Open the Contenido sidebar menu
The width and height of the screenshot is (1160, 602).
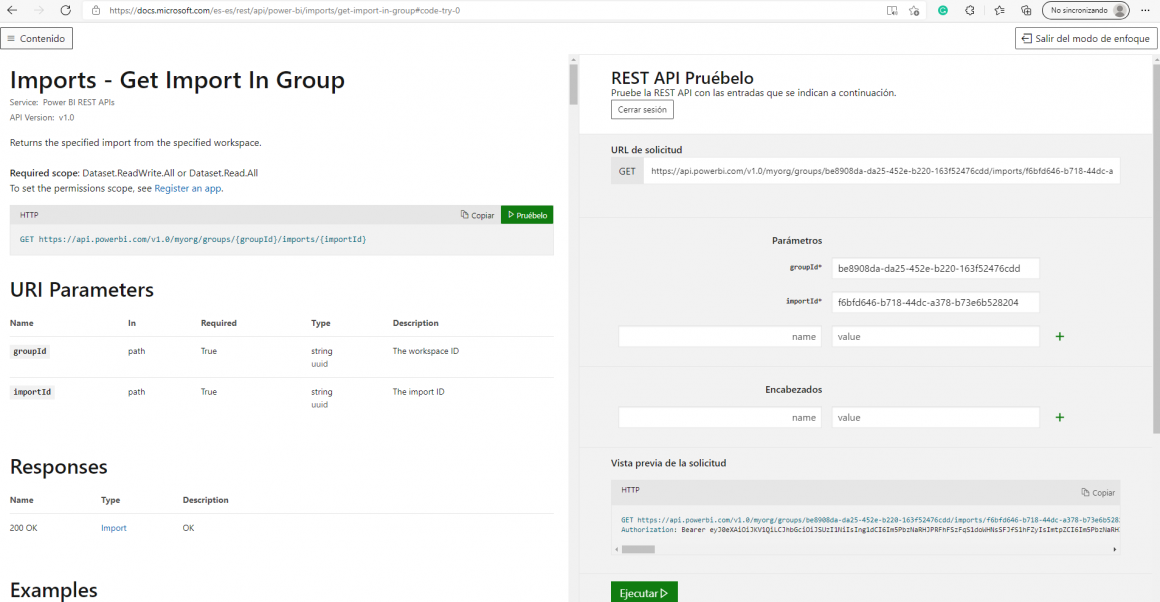click(x=36, y=37)
